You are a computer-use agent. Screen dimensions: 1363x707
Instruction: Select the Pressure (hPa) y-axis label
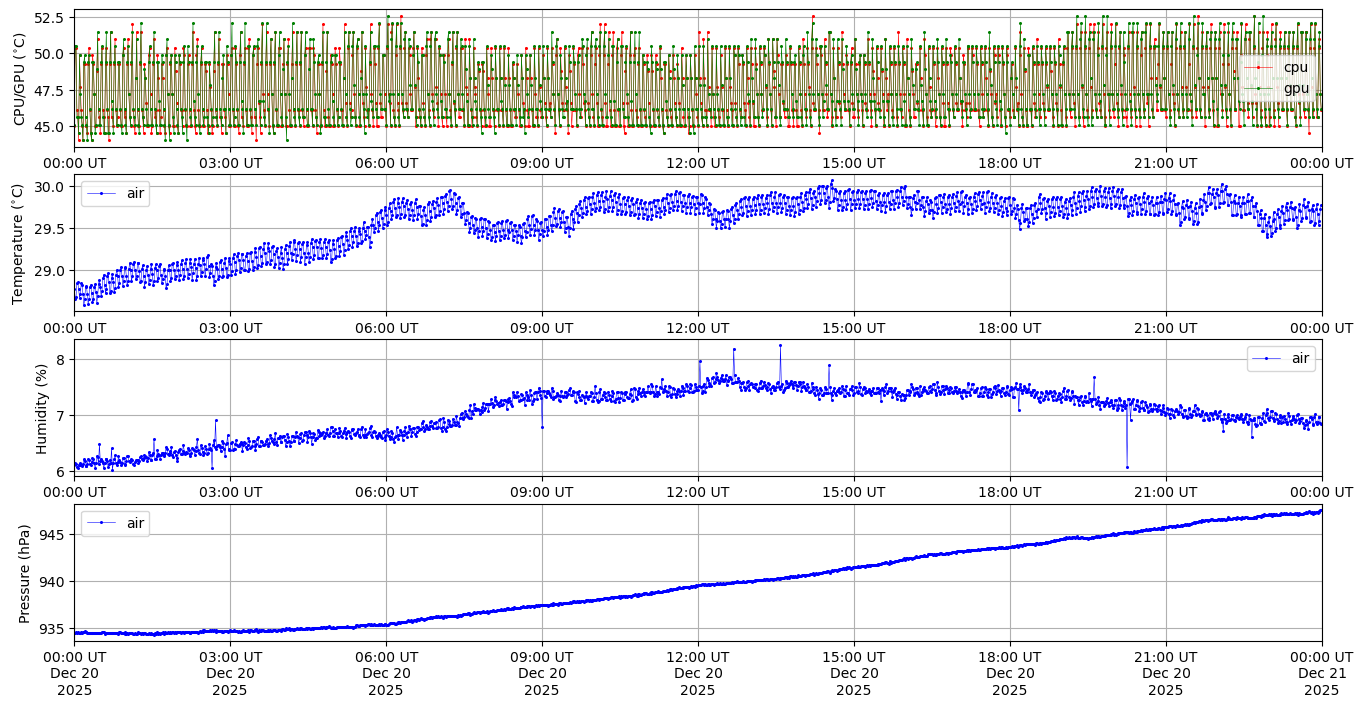(x=25, y=573)
